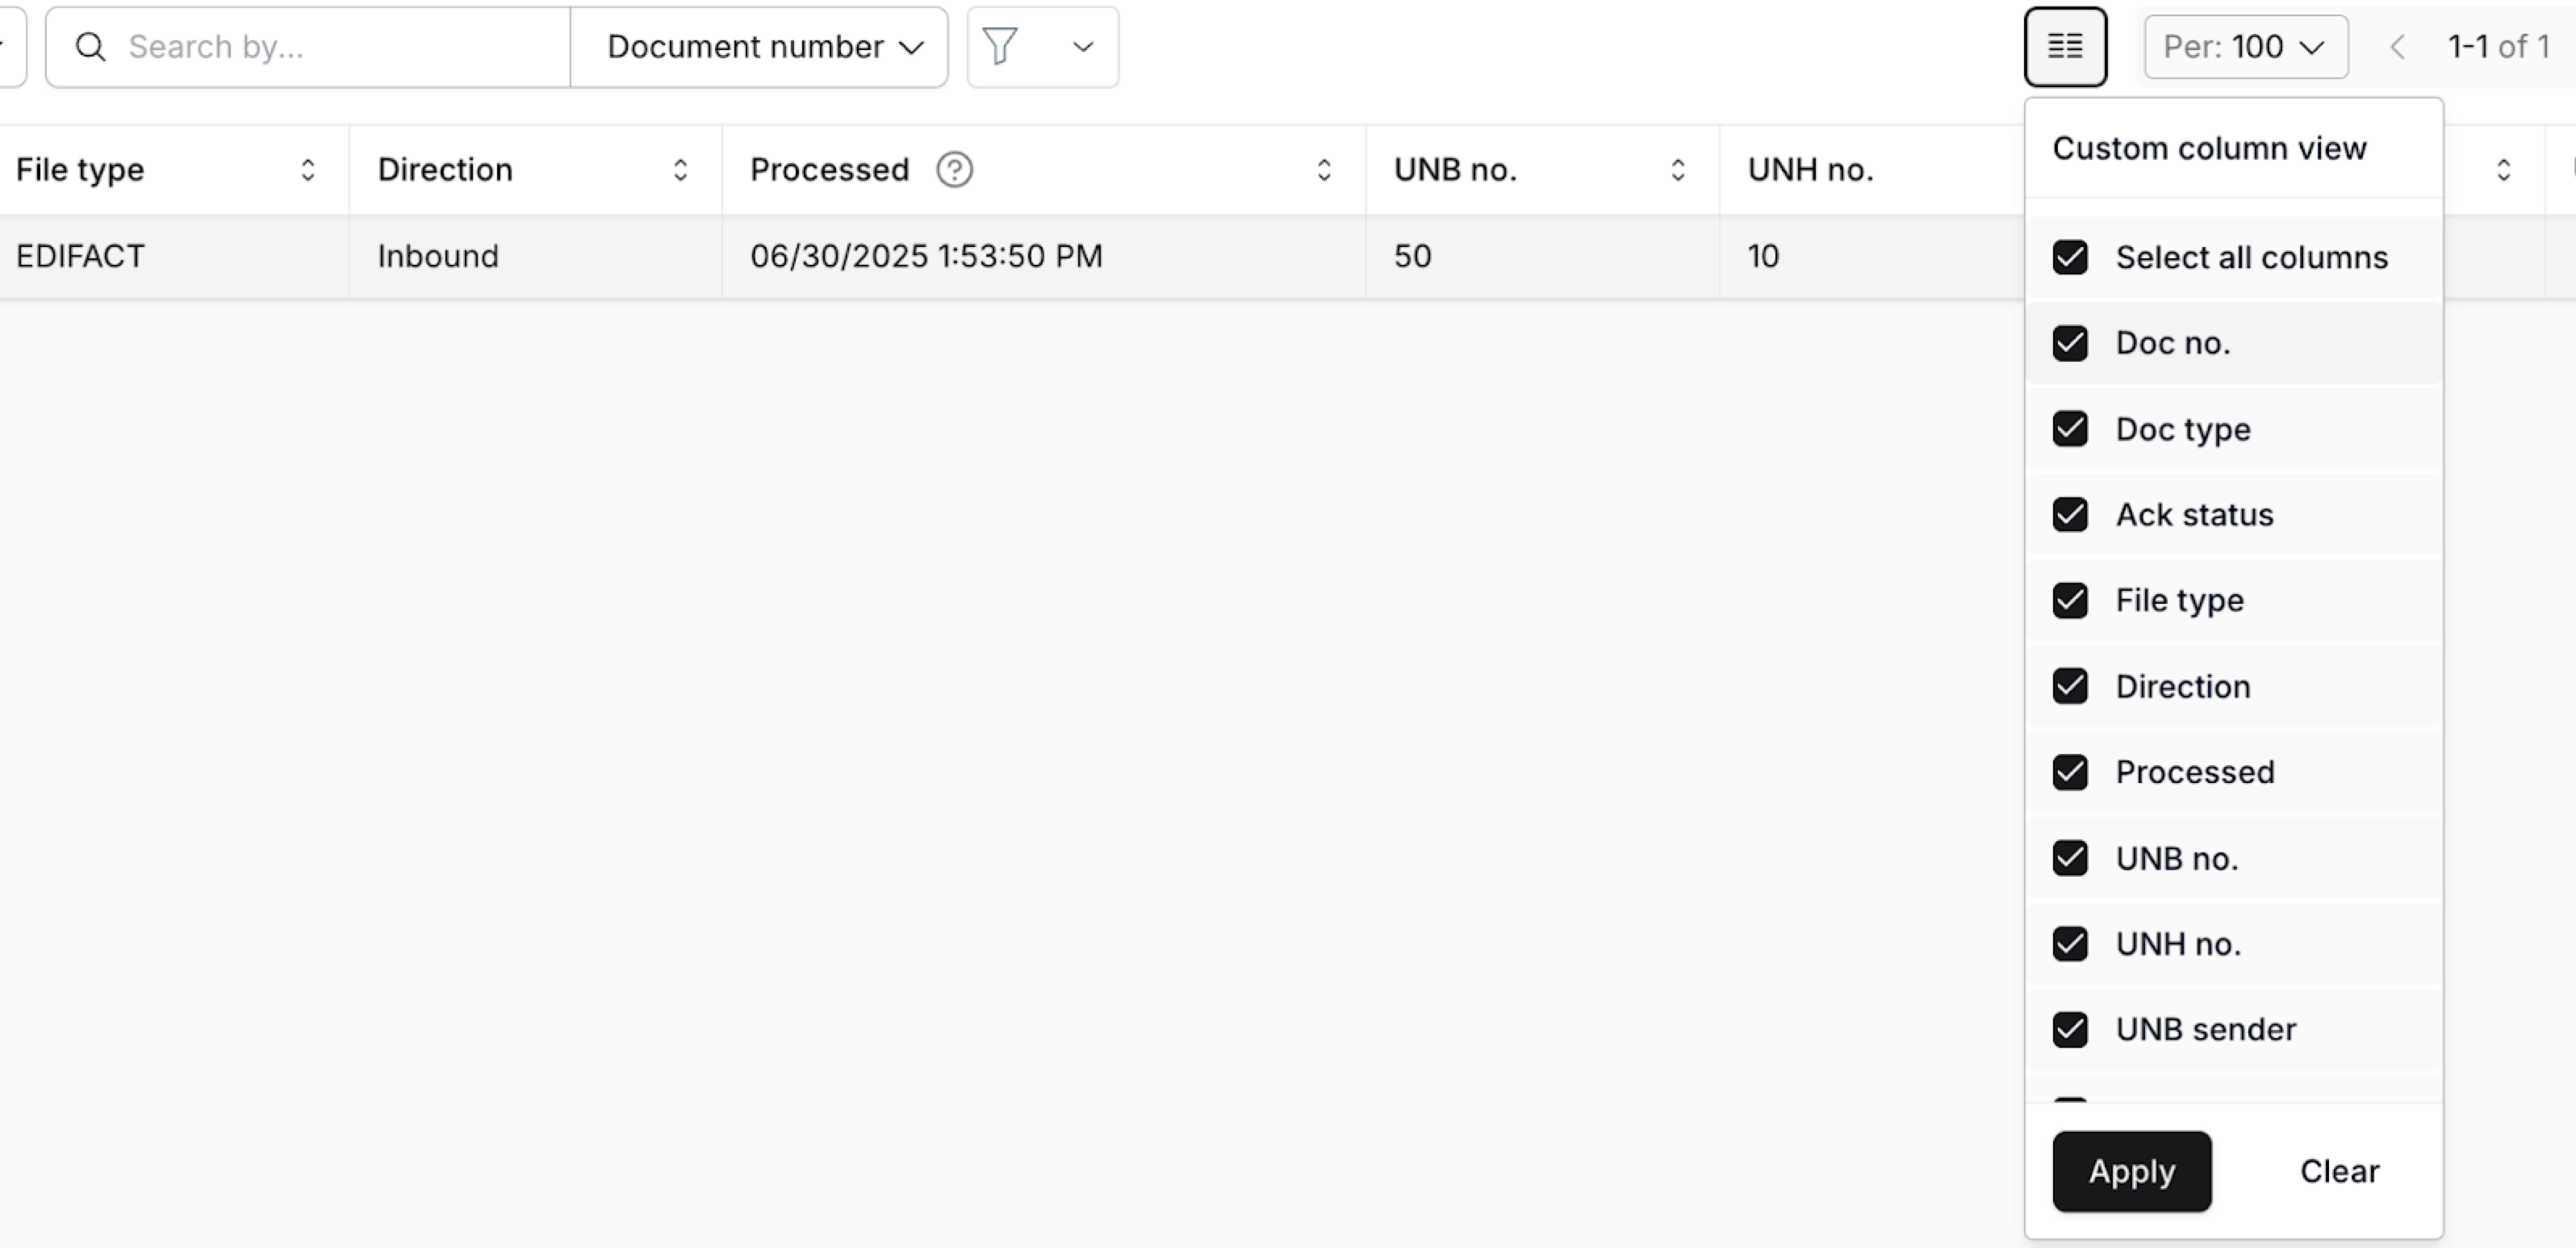
Task: Open the custom column view icon
Action: coord(2065,47)
